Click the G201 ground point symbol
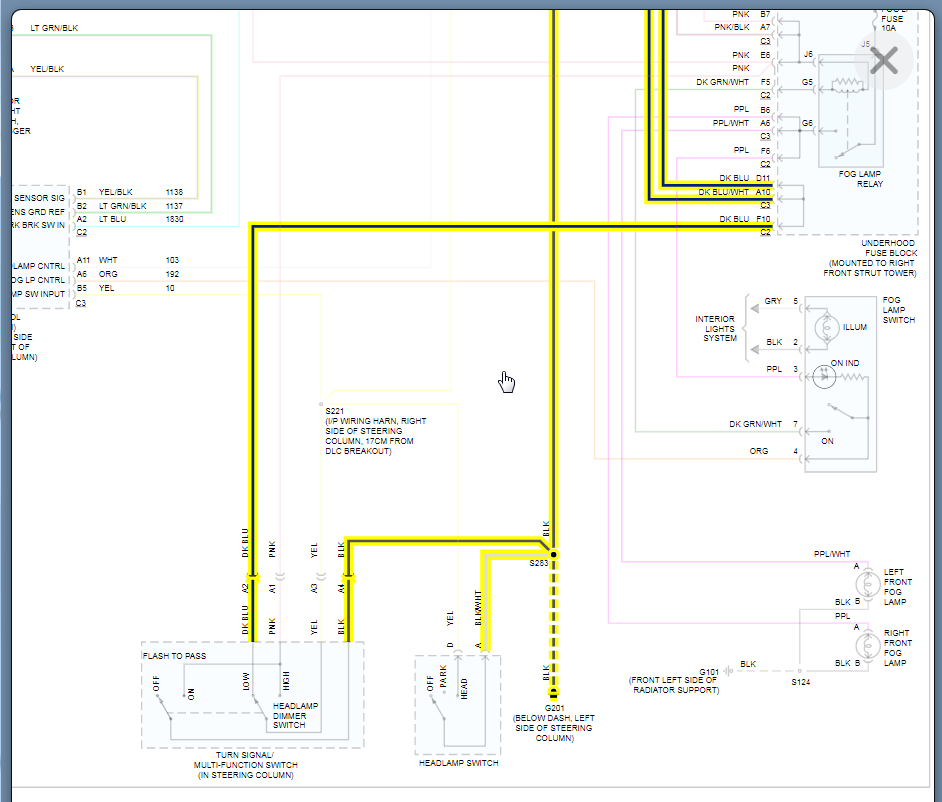This screenshot has height=802, width=942. [553, 693]
